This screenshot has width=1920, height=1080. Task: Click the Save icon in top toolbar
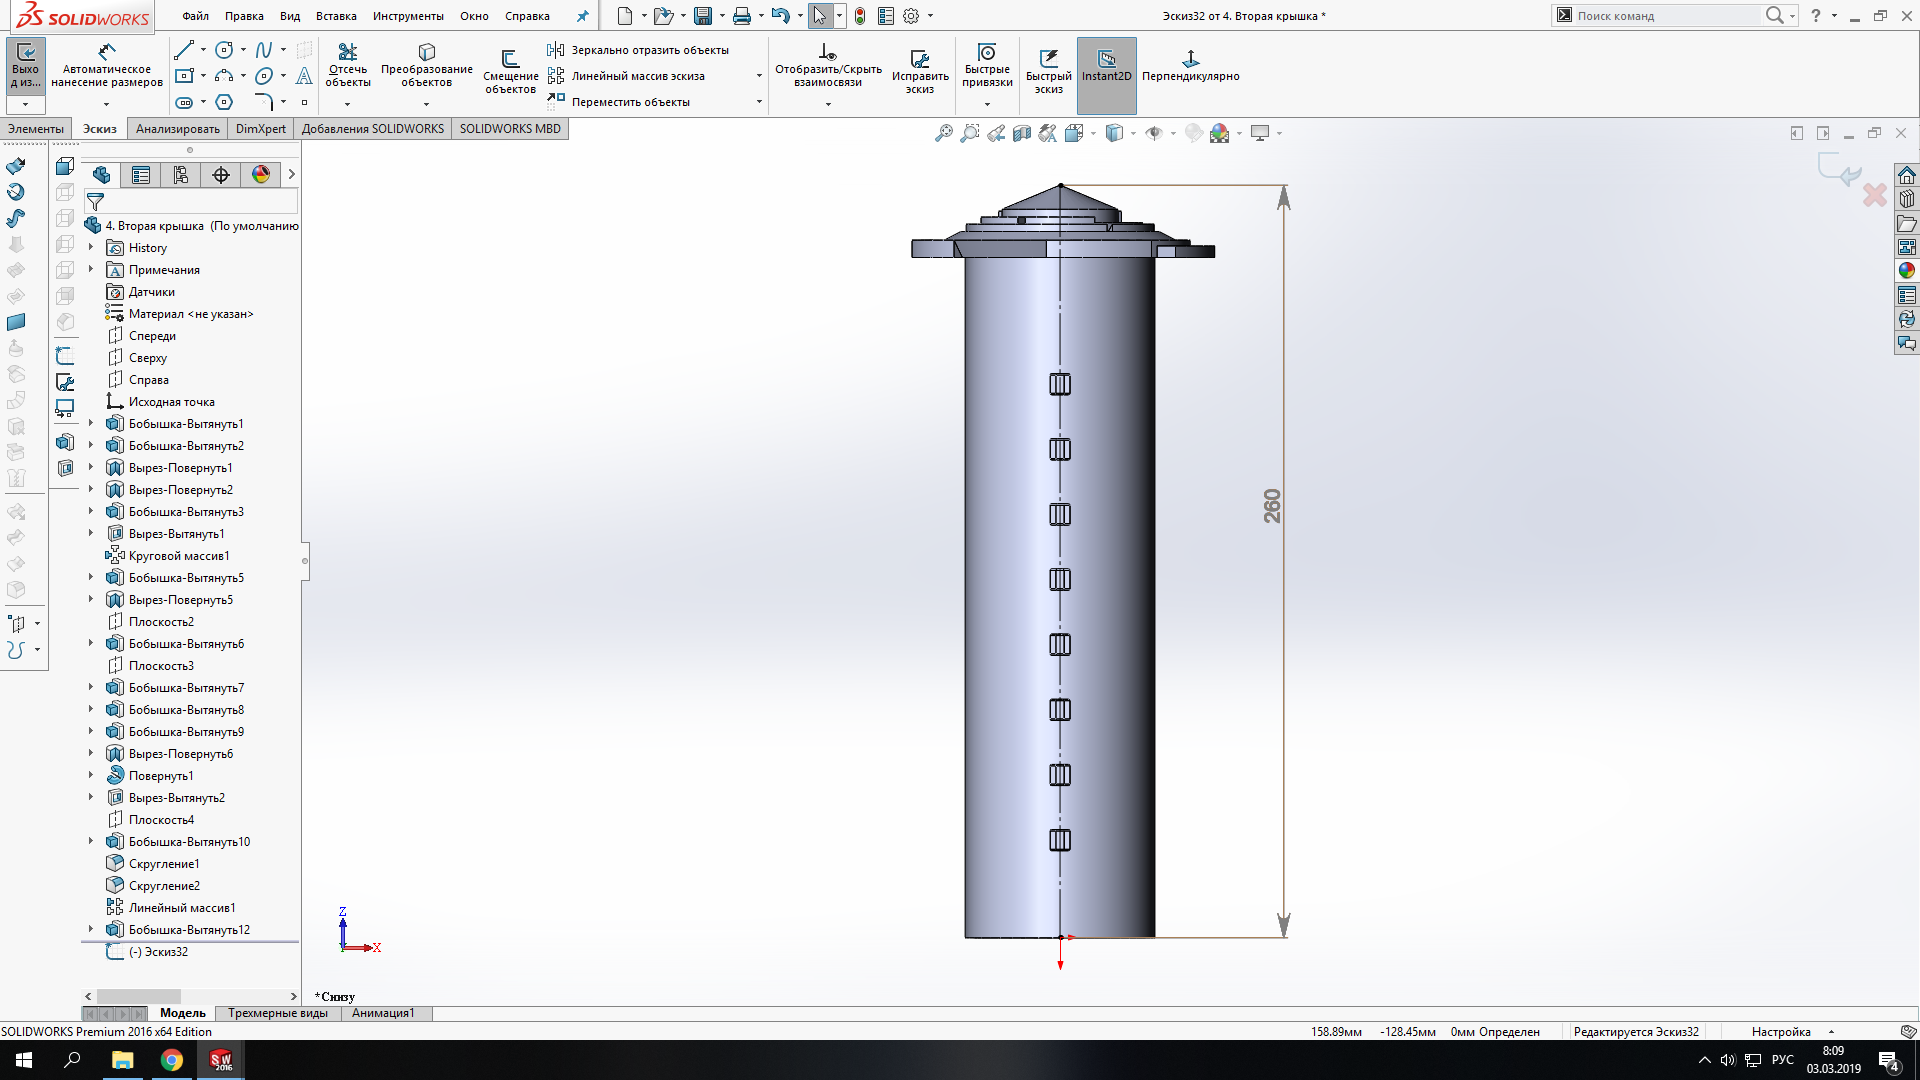[x=703, y=16]
